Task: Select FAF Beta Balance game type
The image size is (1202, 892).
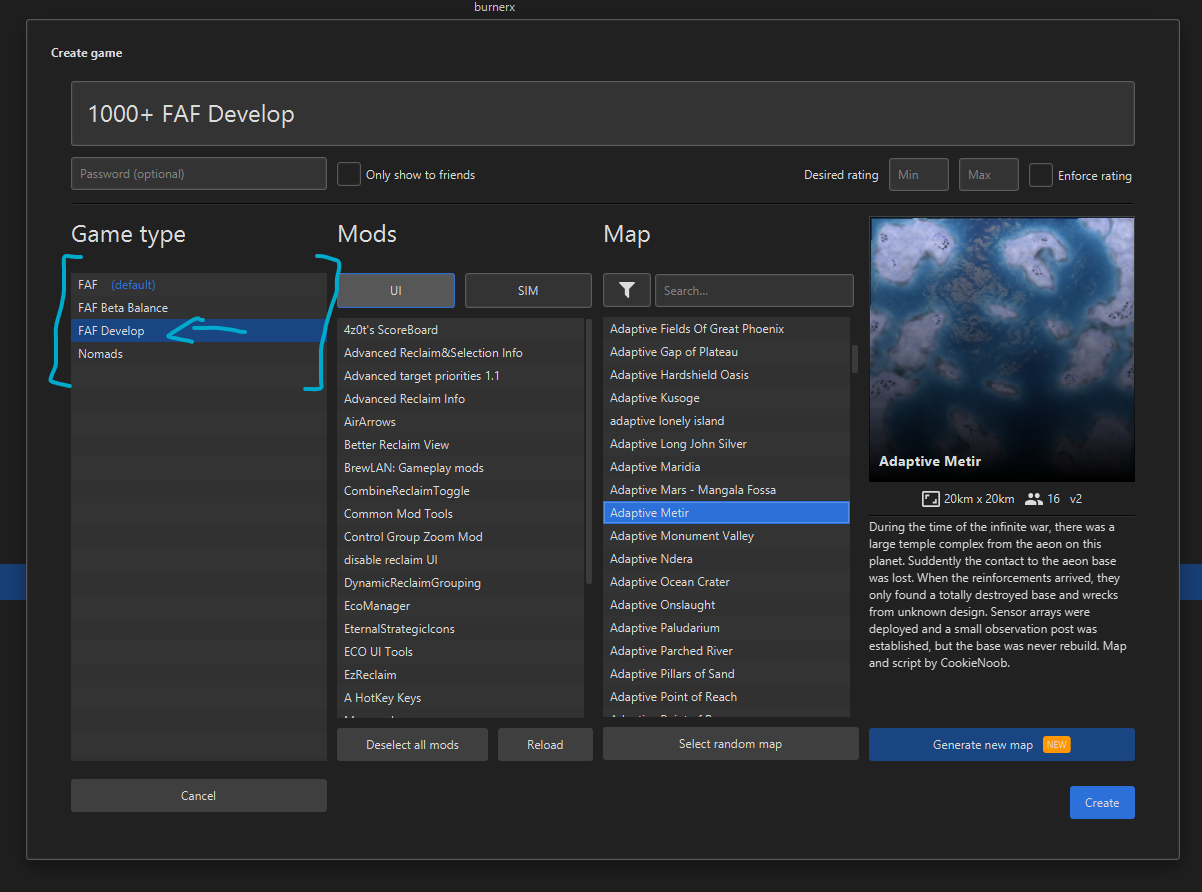Action: (199, 308)
